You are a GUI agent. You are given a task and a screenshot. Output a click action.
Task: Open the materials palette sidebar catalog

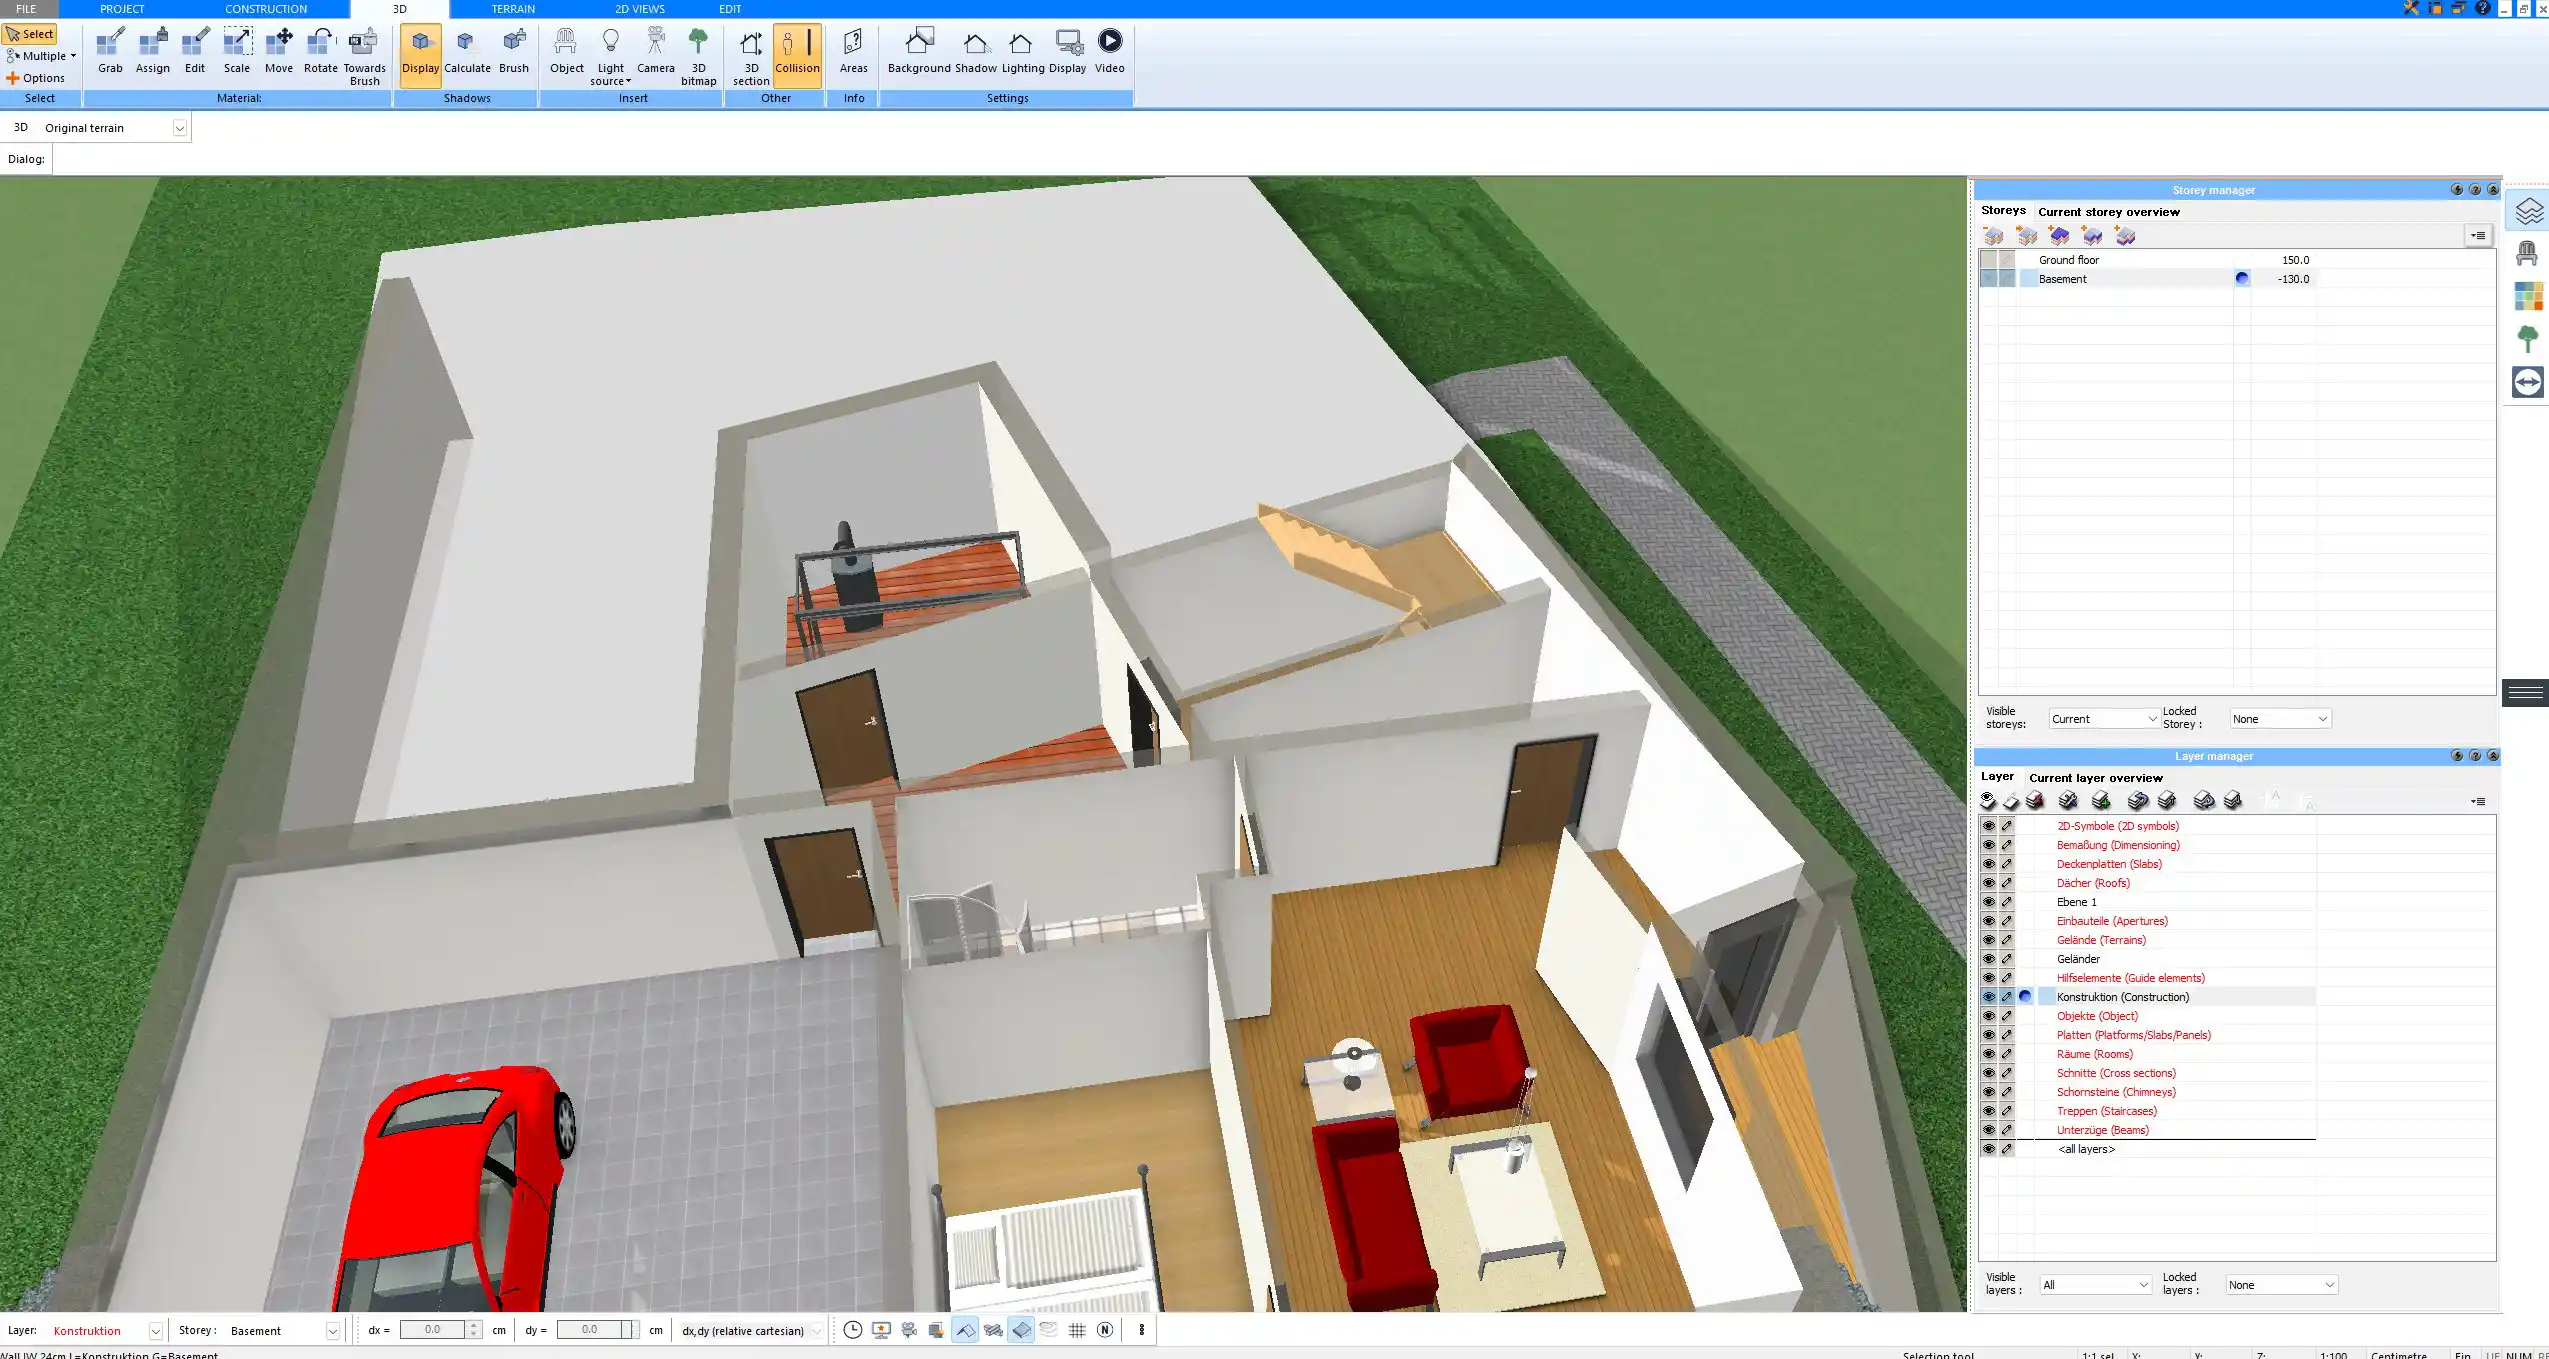click(2527, 297)
